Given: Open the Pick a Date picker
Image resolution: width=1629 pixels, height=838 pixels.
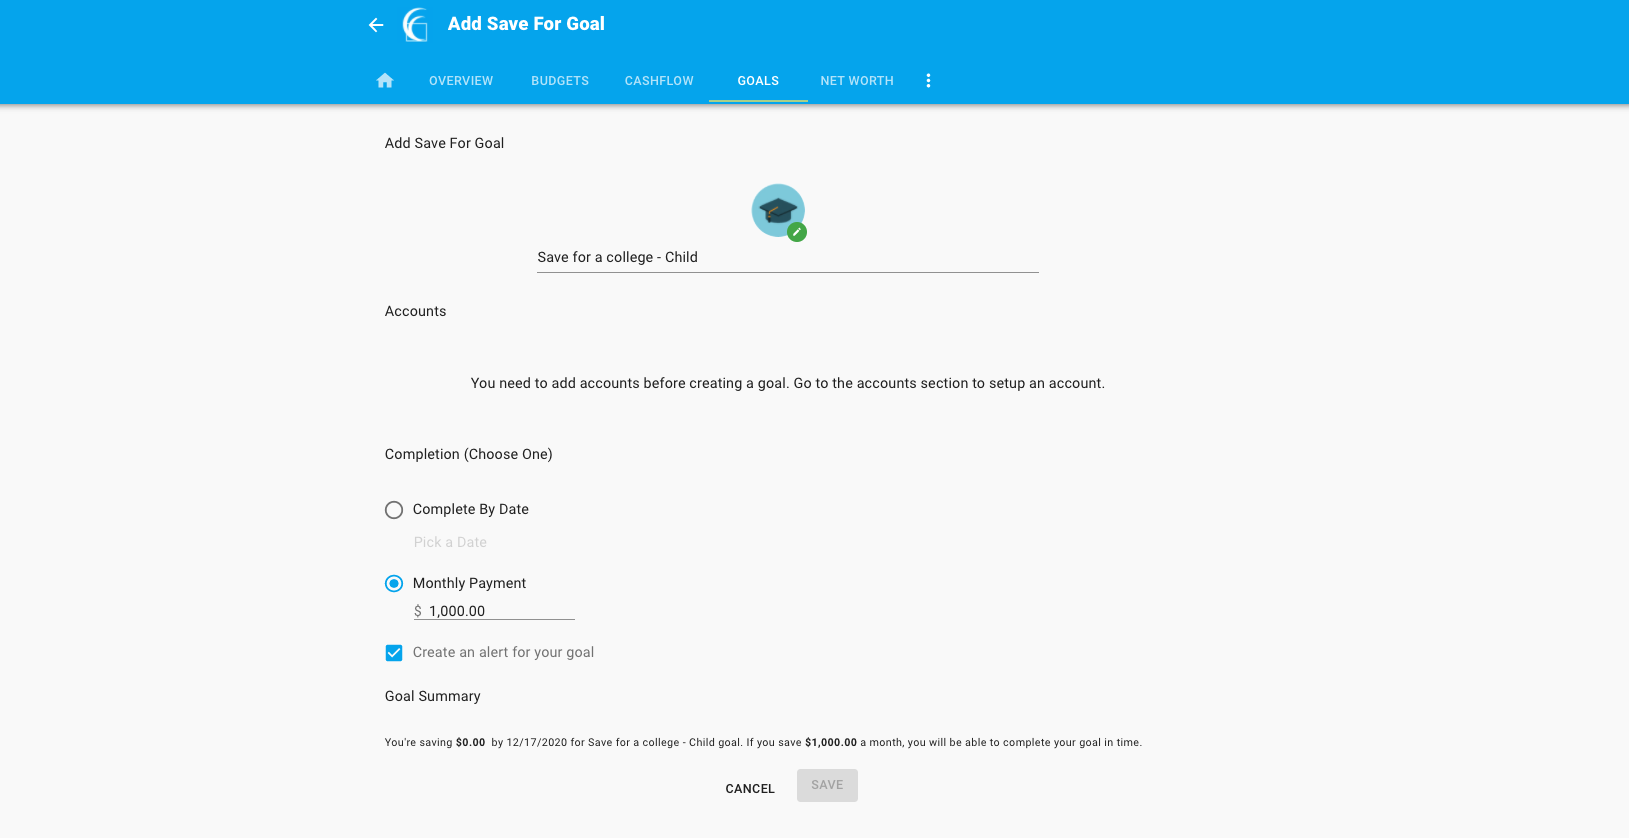Looking at the screenshot, I should pyautogui.click(x=450, y=542).
